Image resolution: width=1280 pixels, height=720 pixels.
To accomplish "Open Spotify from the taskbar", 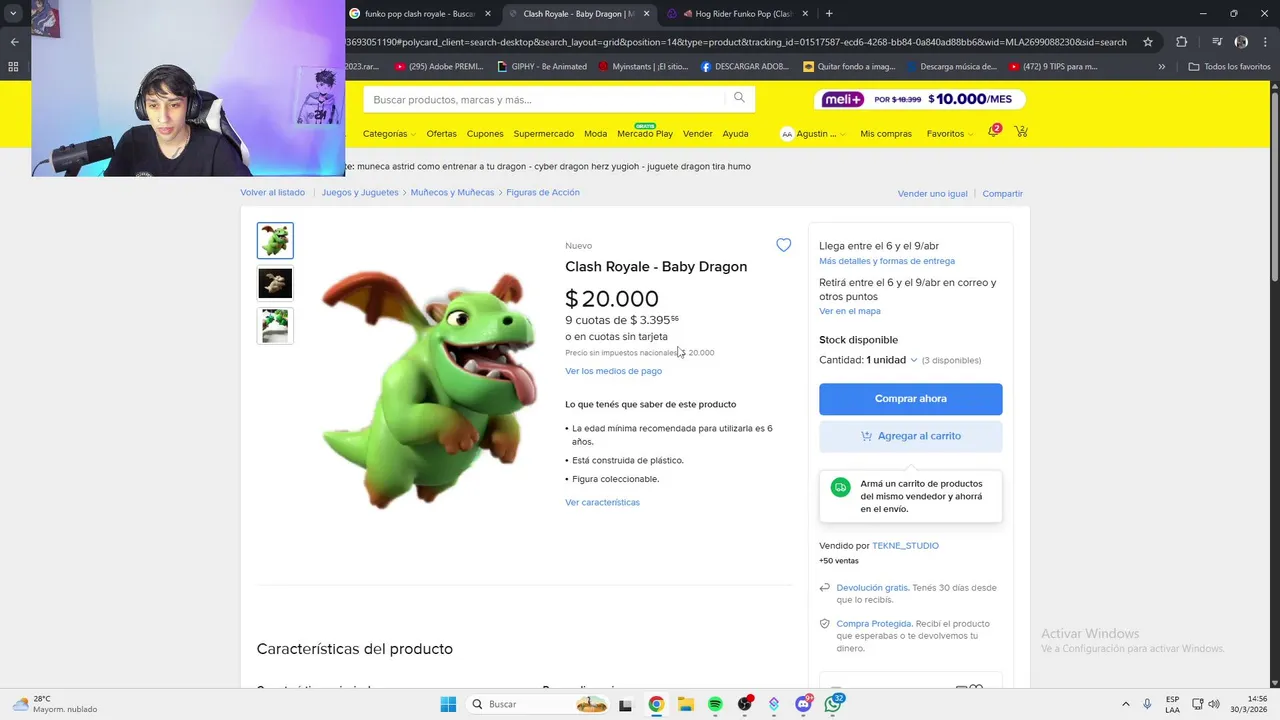I will 715,704.
